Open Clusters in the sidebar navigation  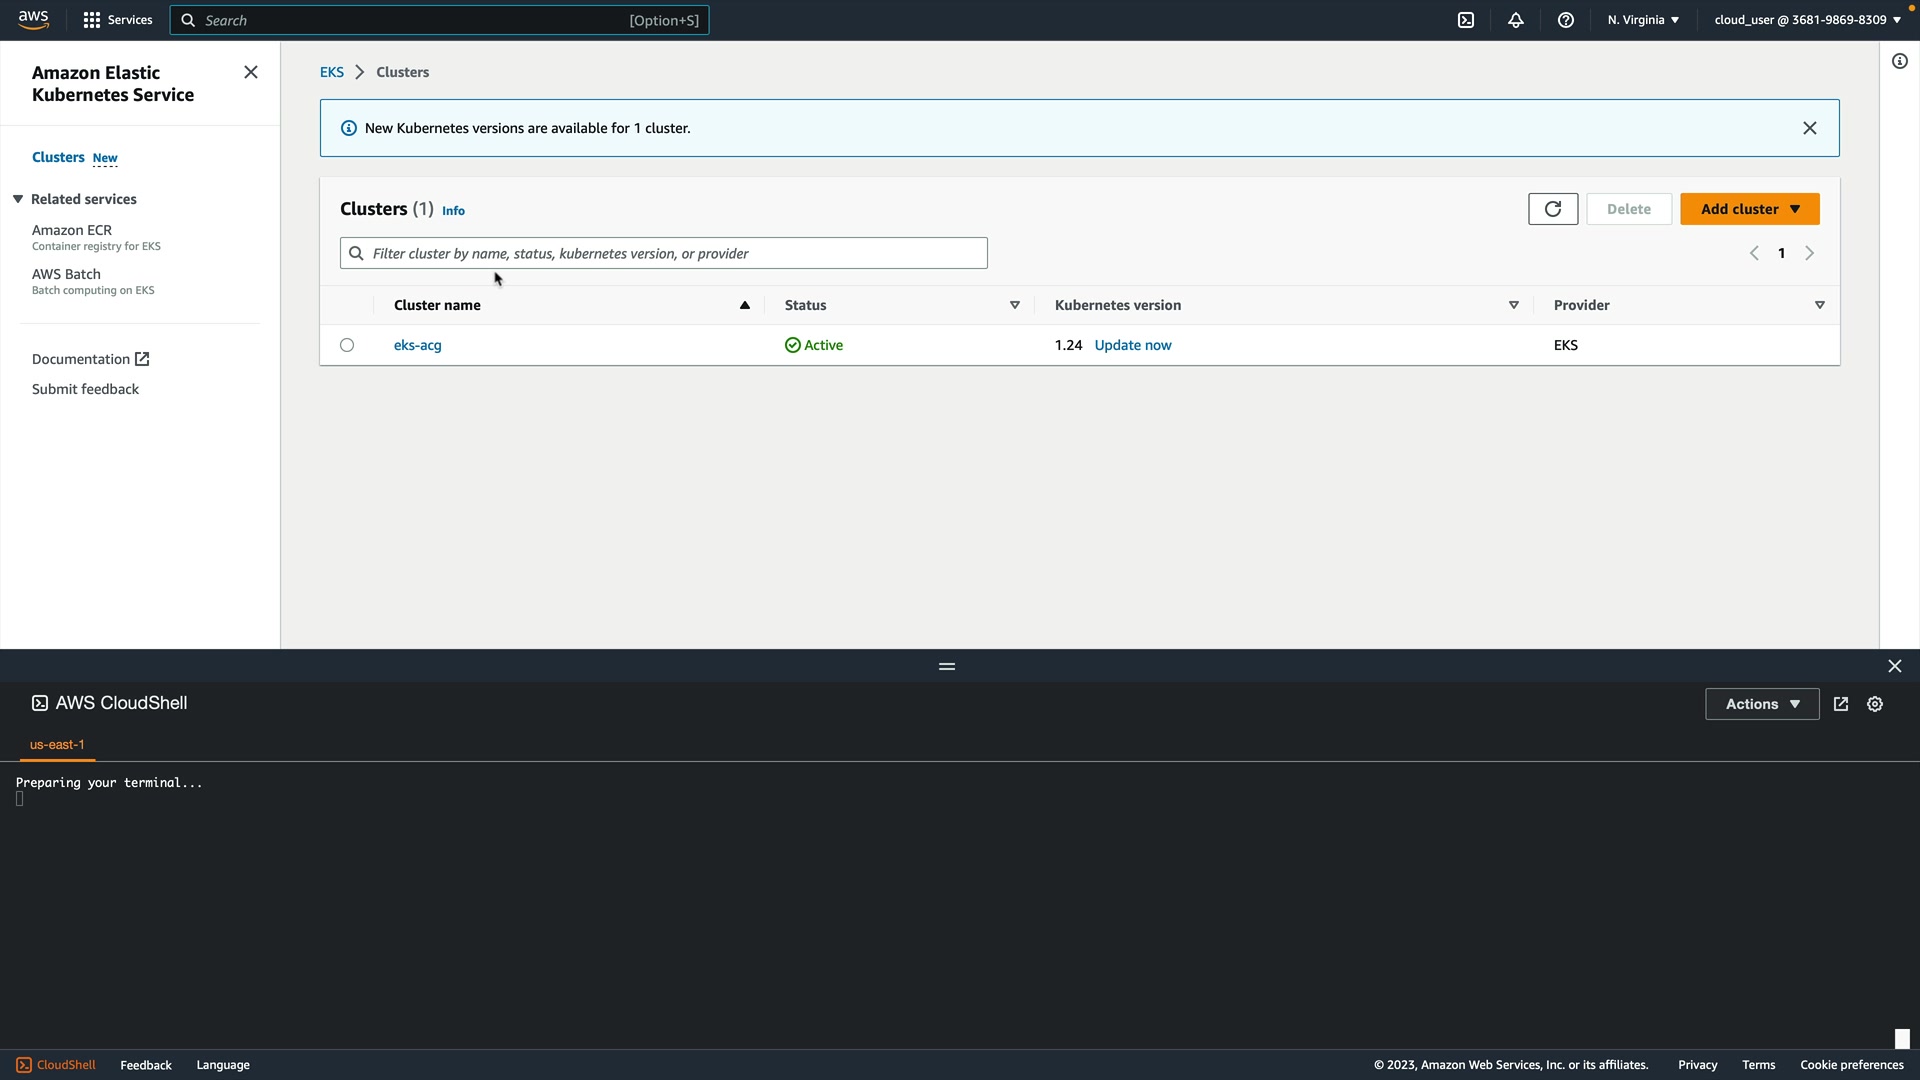58,157
